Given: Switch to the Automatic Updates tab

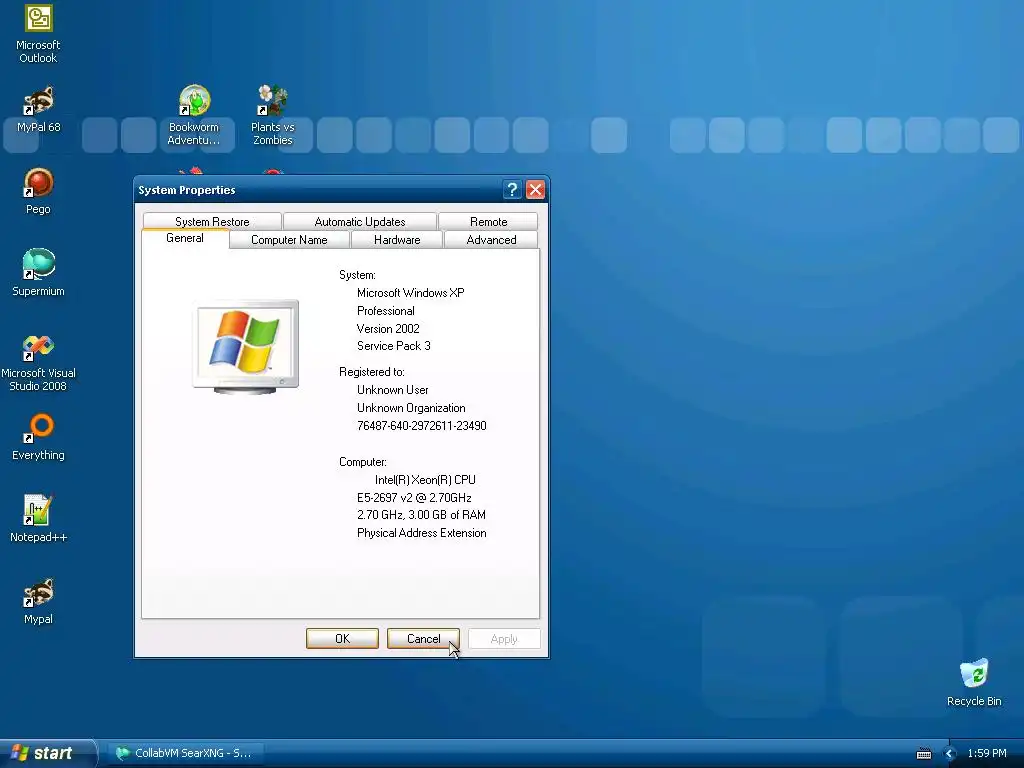Looking at the screenshot, I should [360, 221].
